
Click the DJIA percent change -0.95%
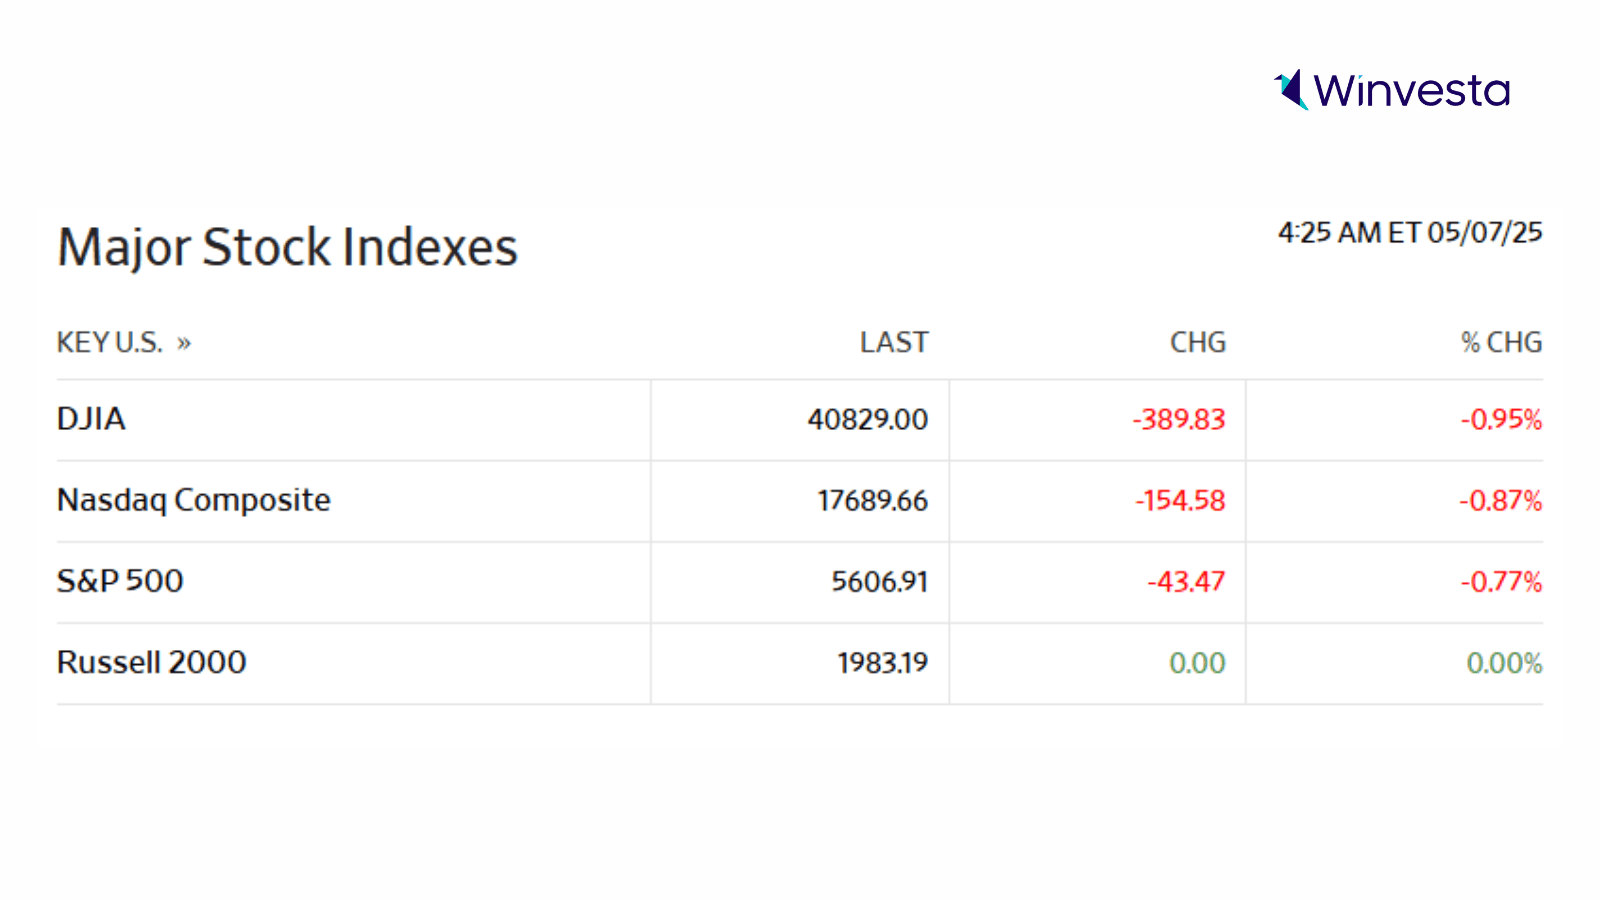[1501, 419]
